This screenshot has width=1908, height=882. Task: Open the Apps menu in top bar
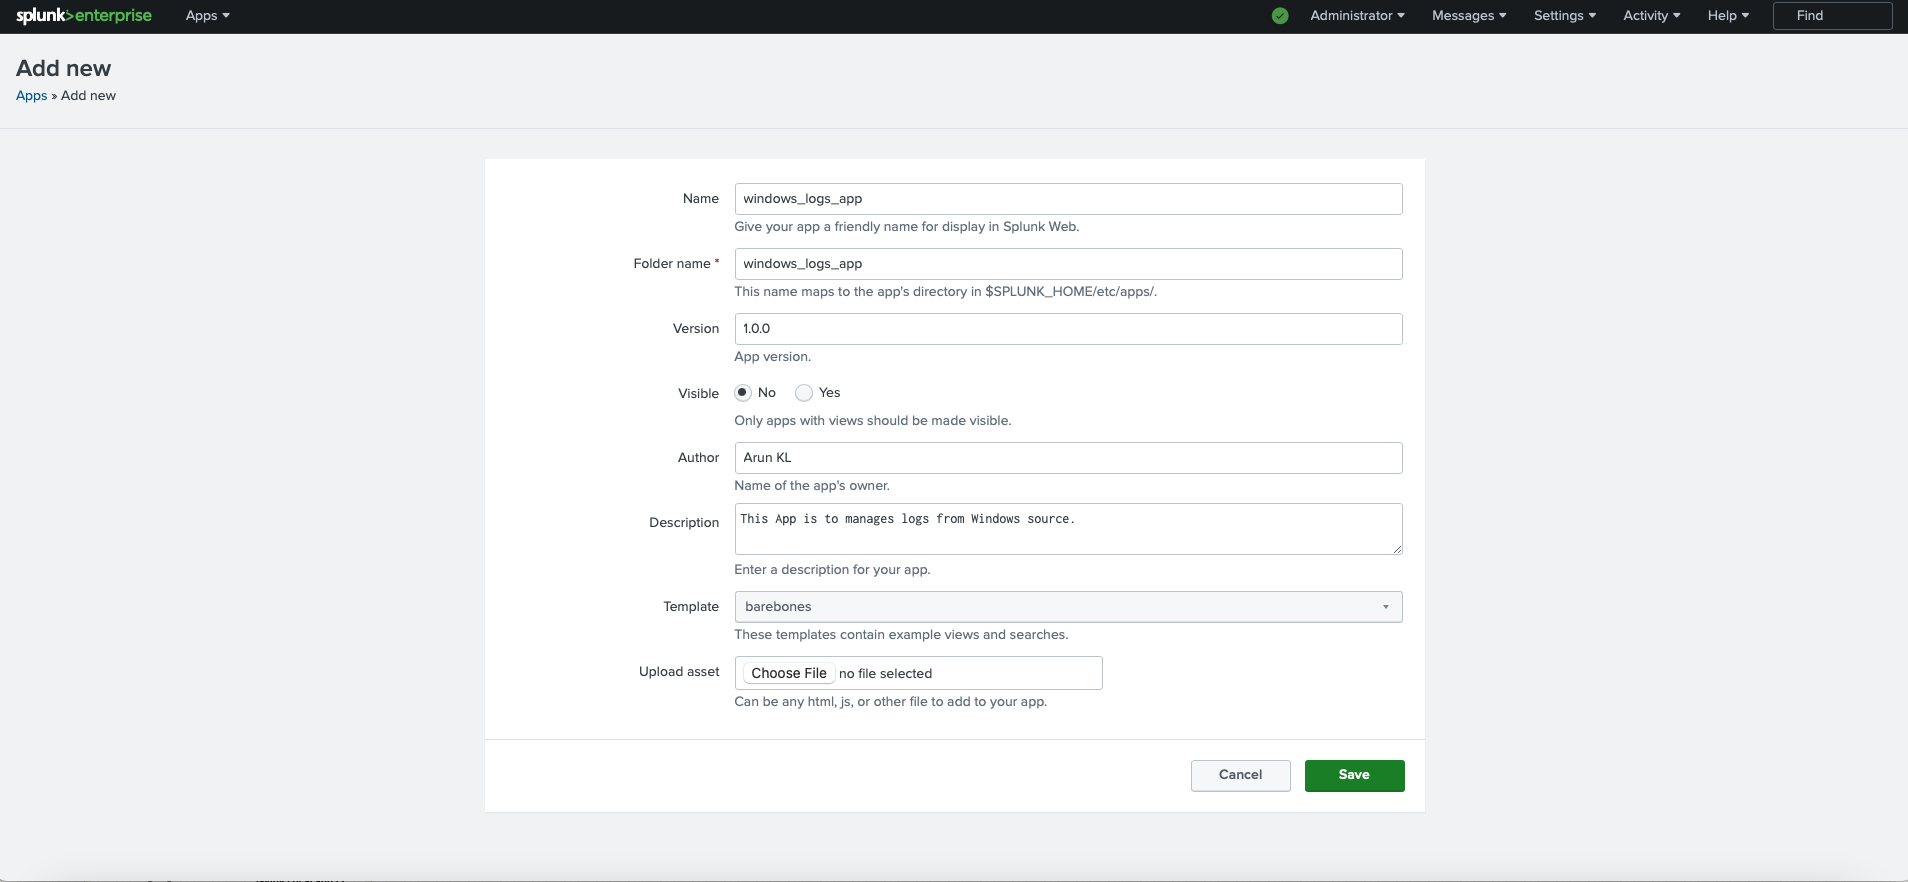[x=207, y=15]
